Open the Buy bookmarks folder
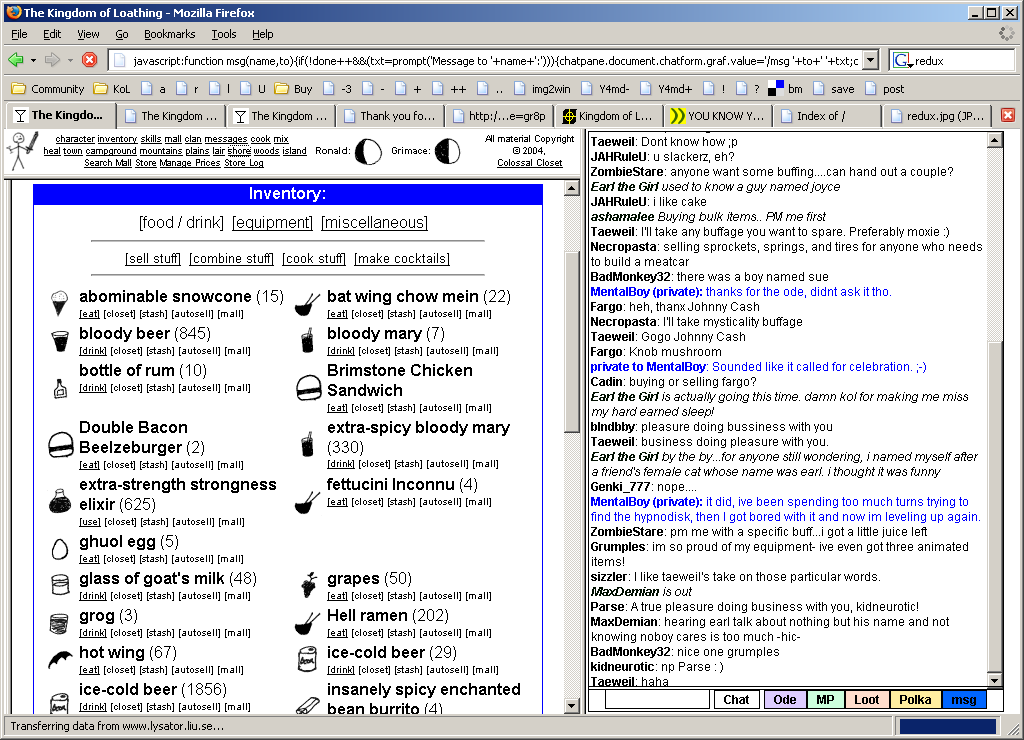Viewport: 1024px width, 740px height. 293,89
